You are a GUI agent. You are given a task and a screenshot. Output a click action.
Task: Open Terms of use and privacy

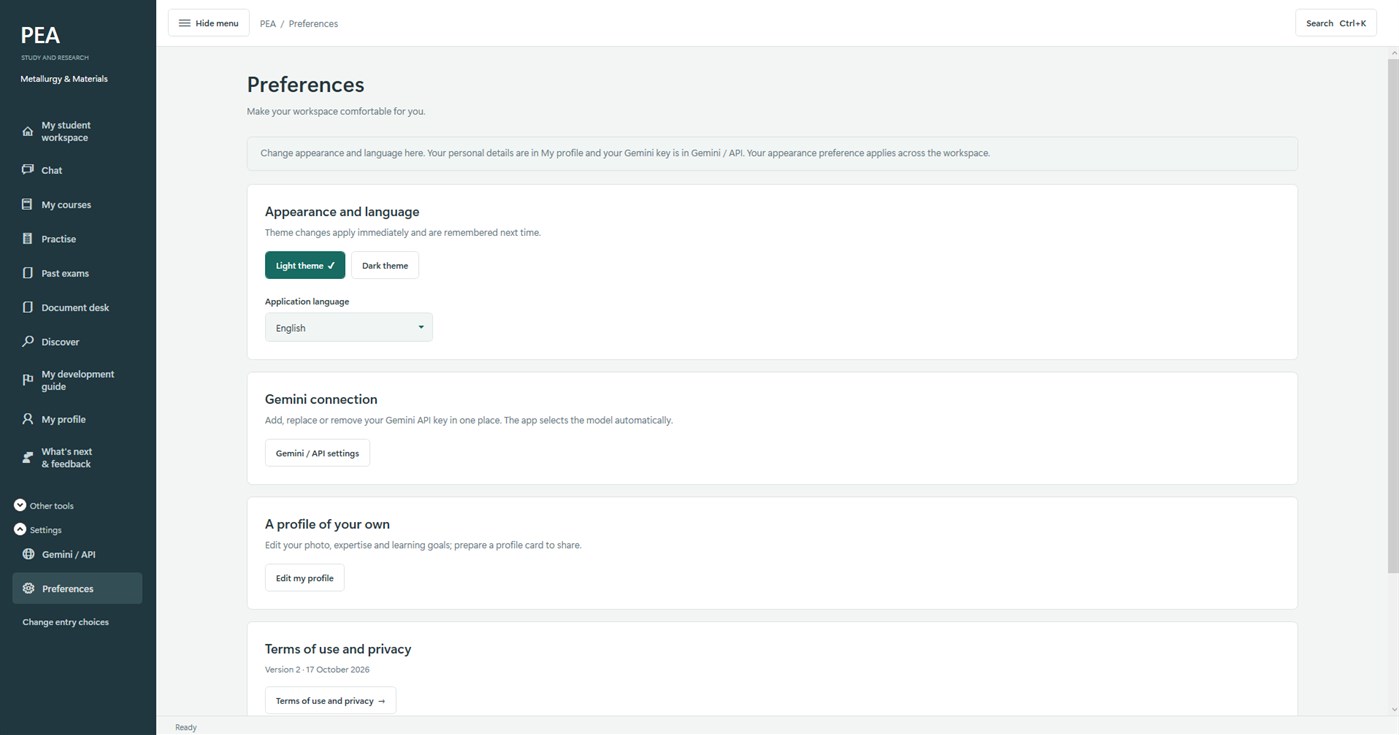tap(330, 701)
